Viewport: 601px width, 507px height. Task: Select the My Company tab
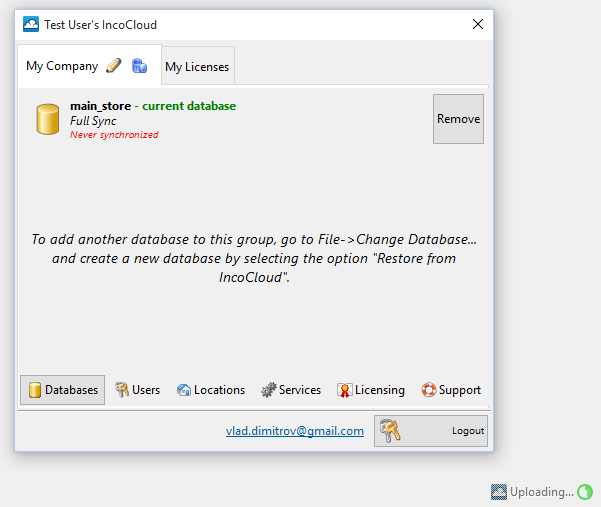point(89,66)
